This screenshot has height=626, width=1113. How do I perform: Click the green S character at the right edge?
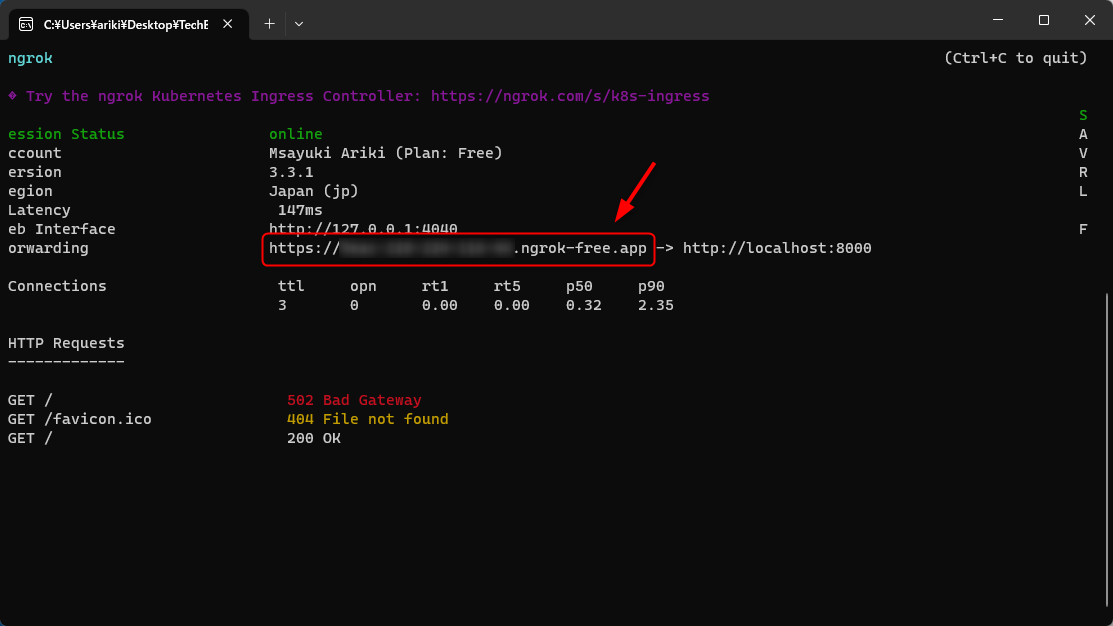pos(1082,114)
